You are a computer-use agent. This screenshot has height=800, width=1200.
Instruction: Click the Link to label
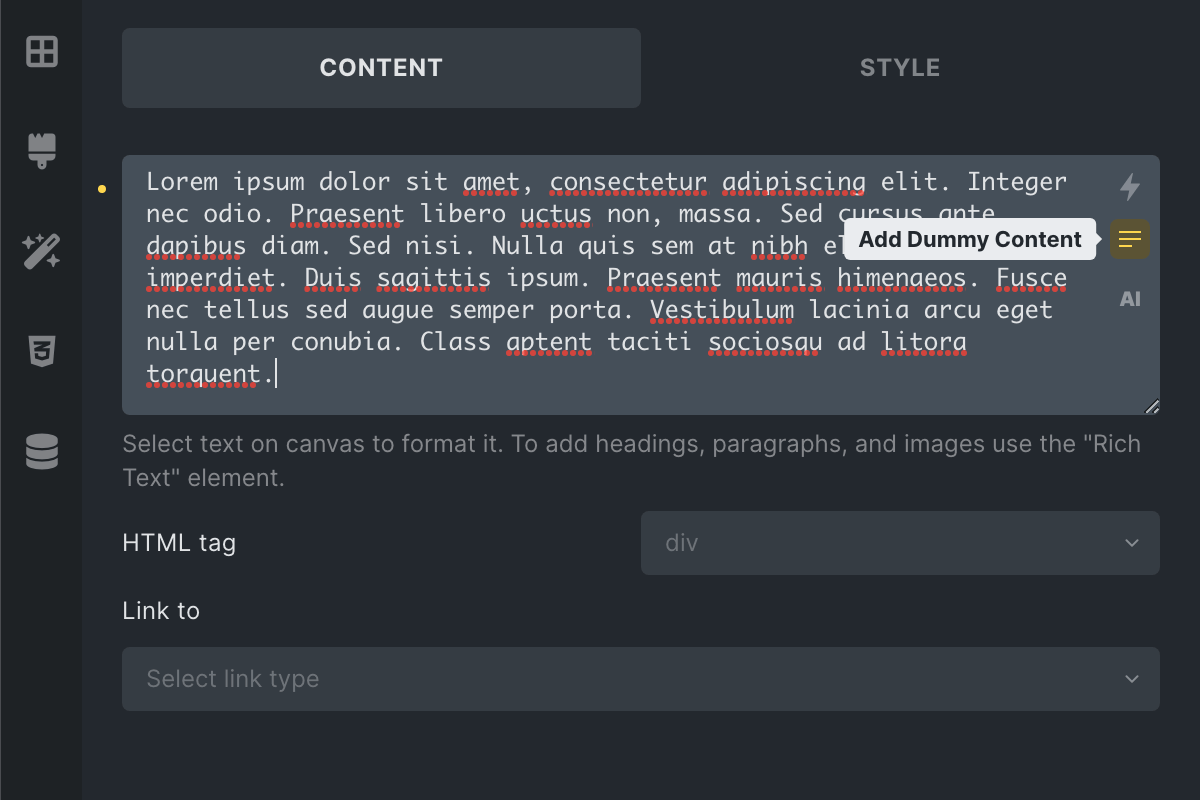tap(161, 611)
